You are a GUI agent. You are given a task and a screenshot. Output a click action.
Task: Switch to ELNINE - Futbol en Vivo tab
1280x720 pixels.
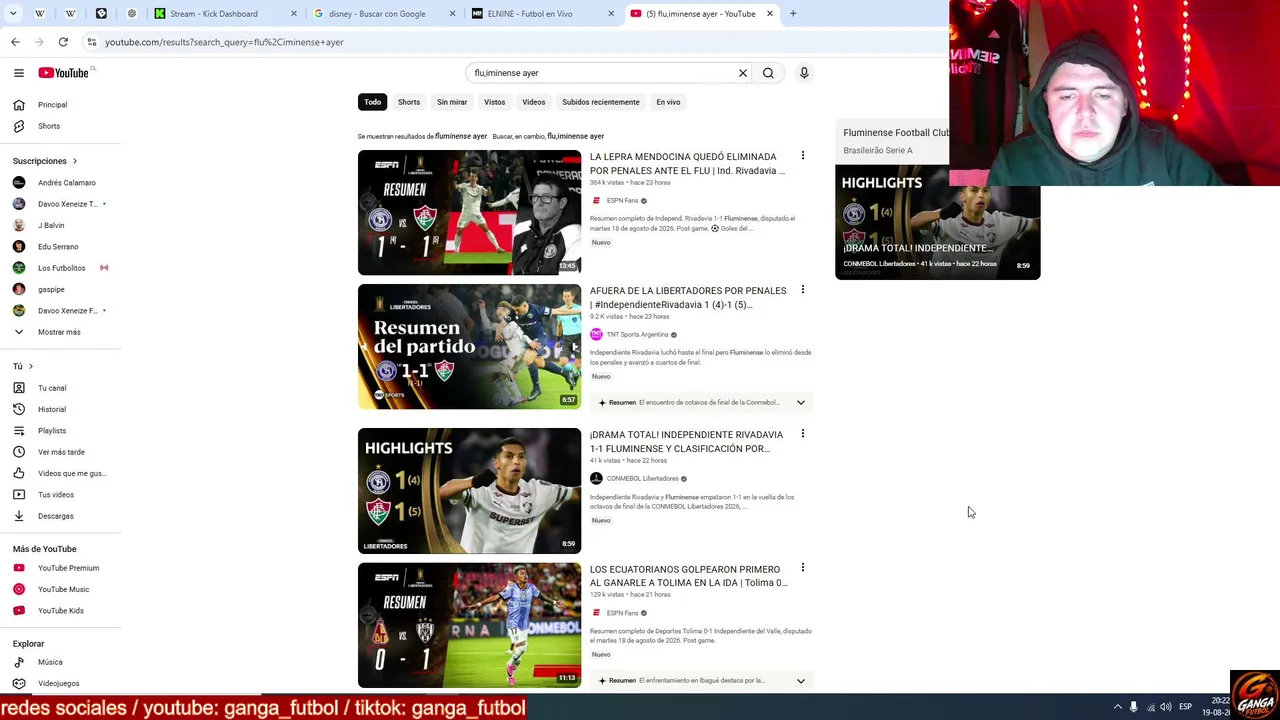click(543, 14)
